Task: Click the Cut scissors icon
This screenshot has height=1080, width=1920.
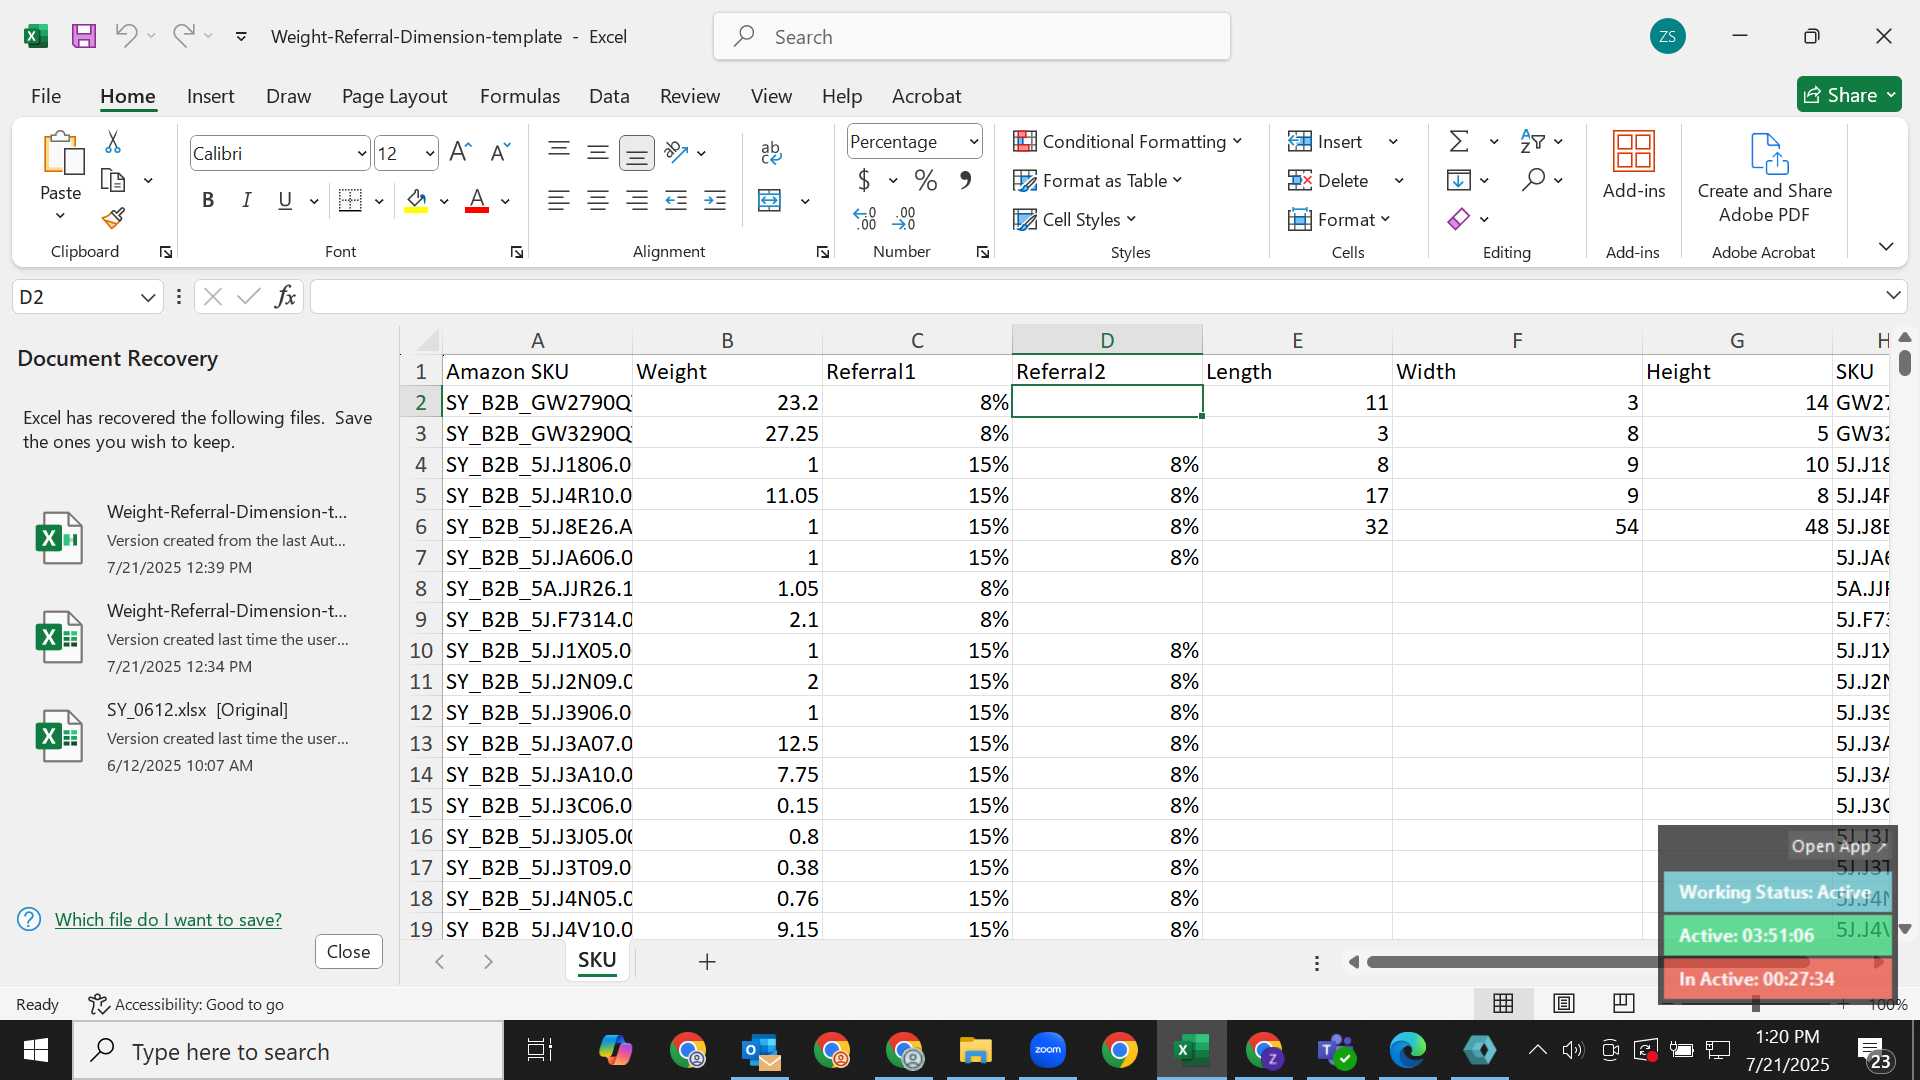Action: (x=113, y=142)
